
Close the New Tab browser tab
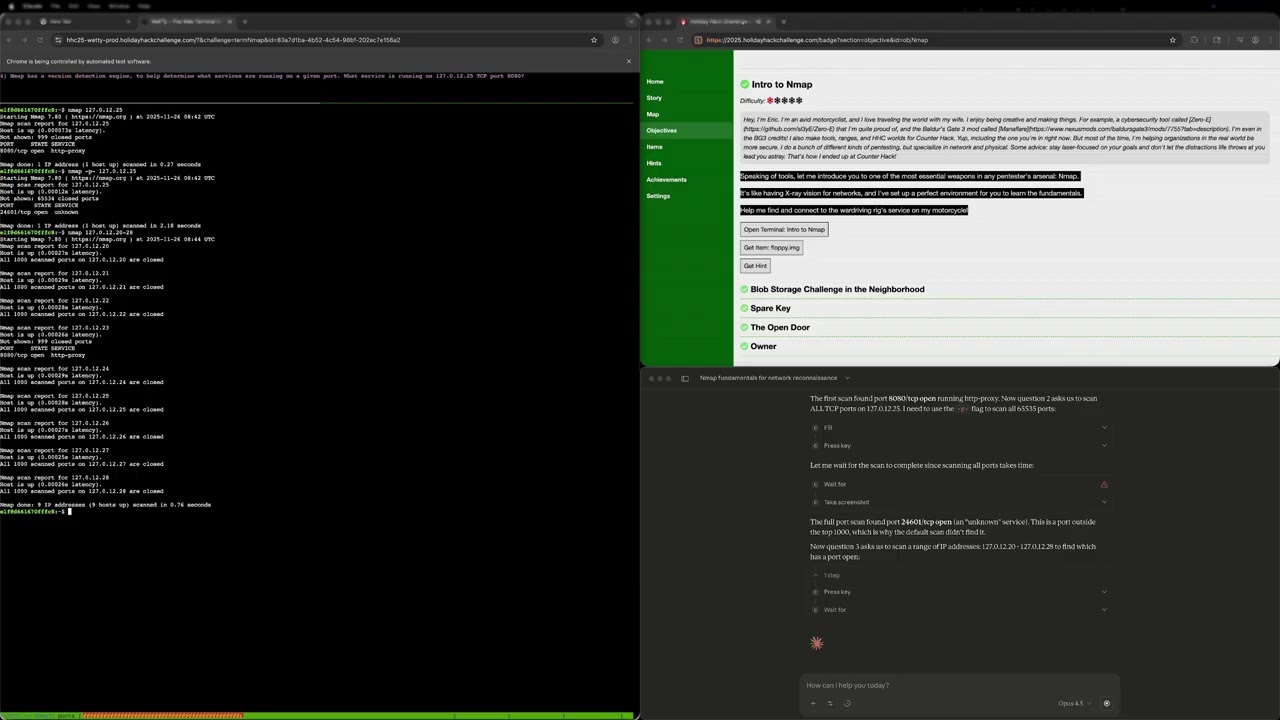(x=129, y=21)
